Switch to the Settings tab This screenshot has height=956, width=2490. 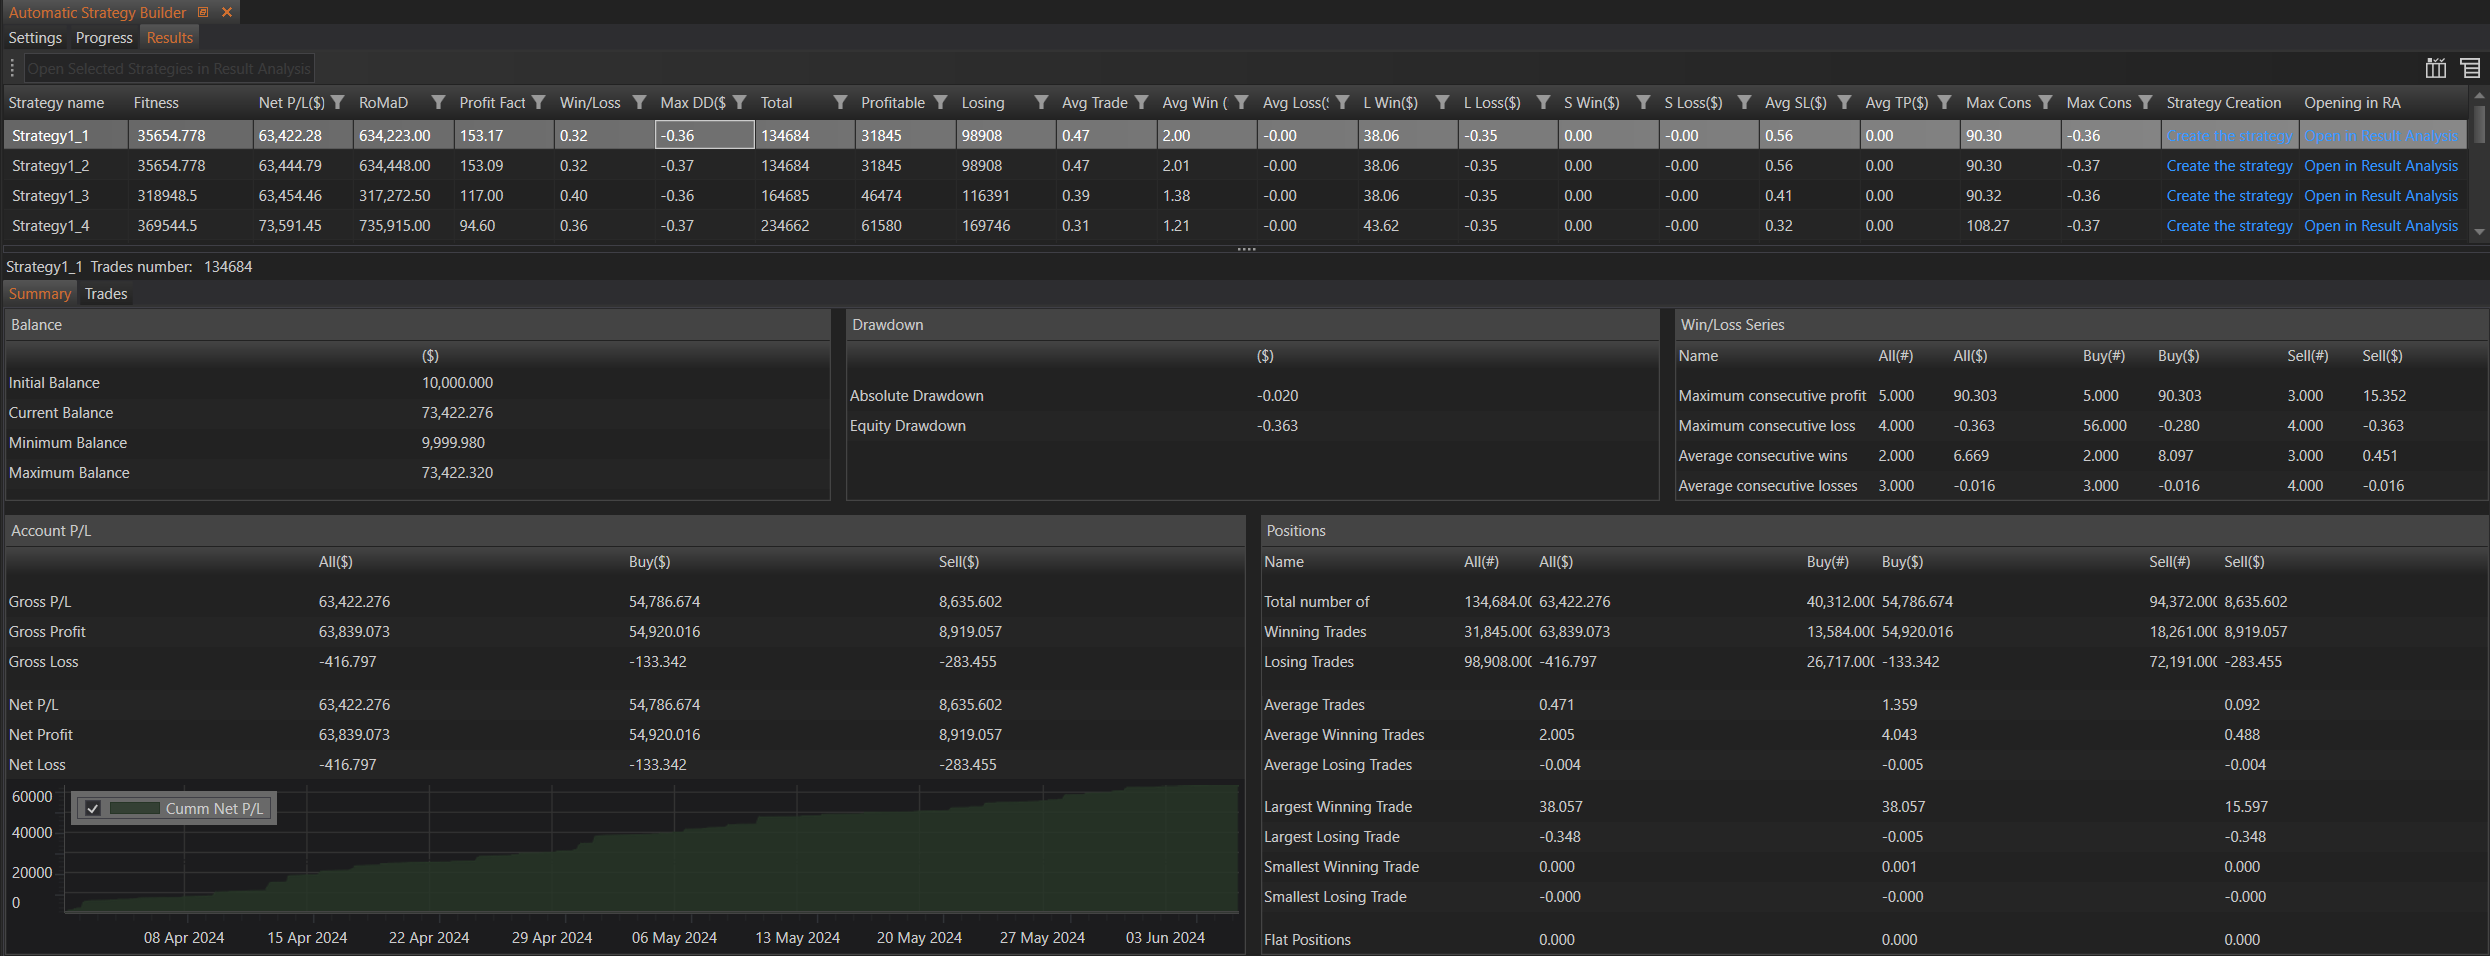pyautogui.click(x=35, y=38)
